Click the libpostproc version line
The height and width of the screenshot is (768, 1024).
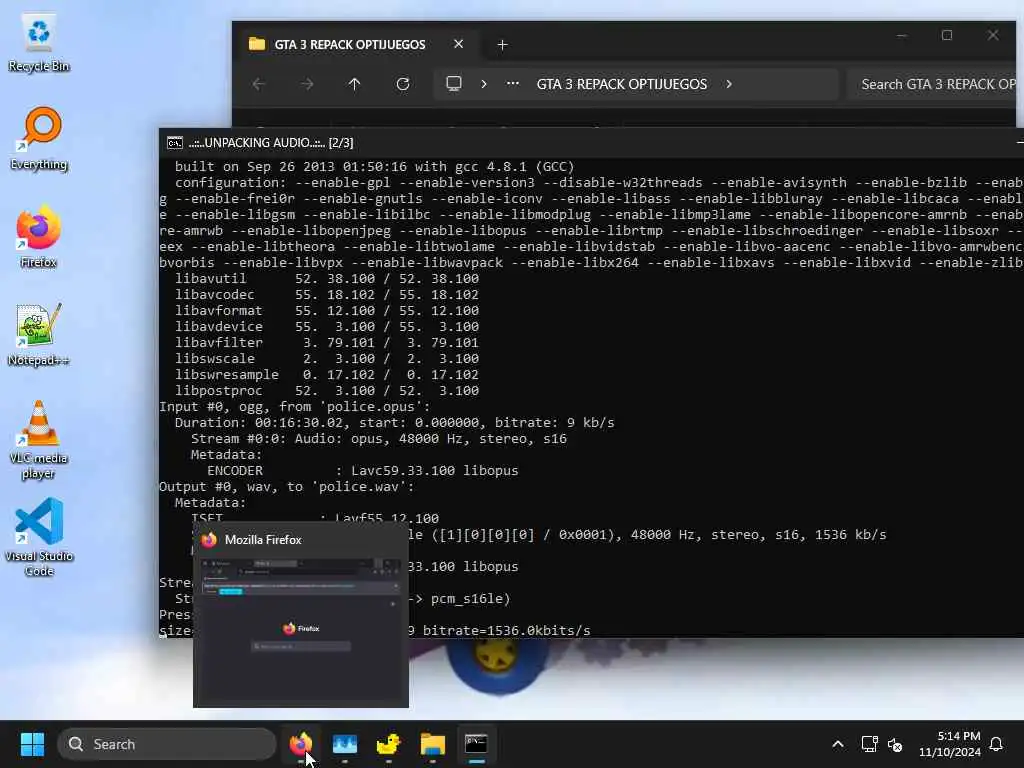(x=327, y=391)
